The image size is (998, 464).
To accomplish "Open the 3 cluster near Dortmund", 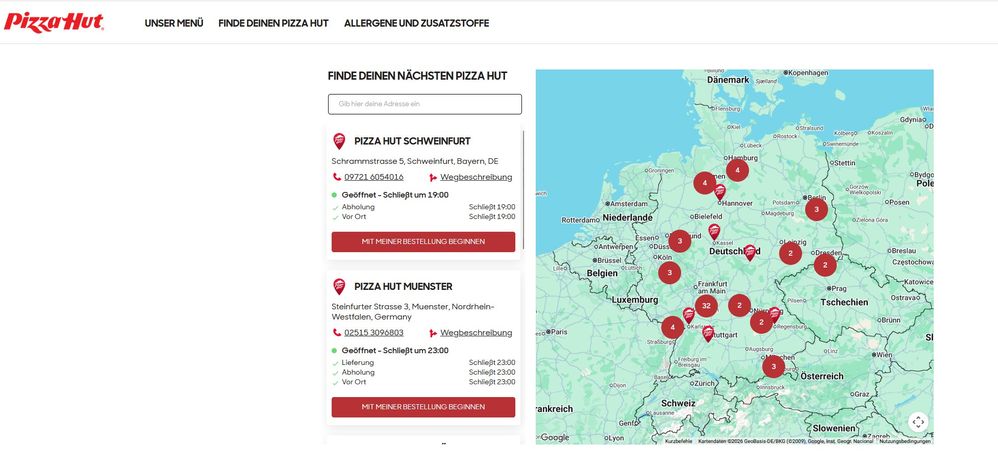I will pyautogui.click(x=680, y=241).
